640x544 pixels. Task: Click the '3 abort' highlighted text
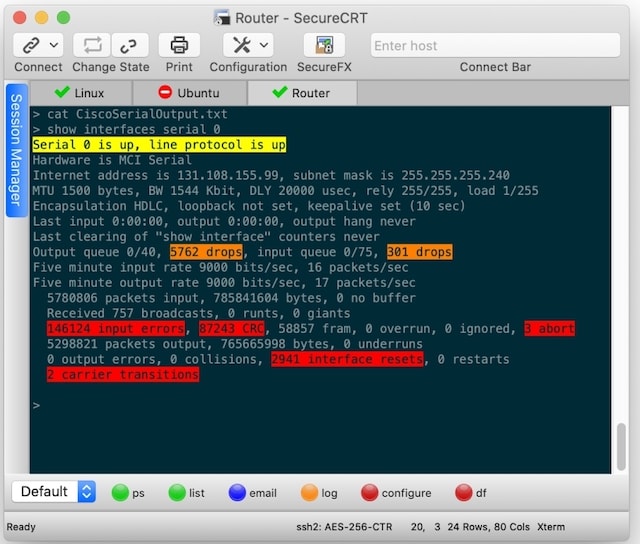pyautogui.click(x=550, y=329)
